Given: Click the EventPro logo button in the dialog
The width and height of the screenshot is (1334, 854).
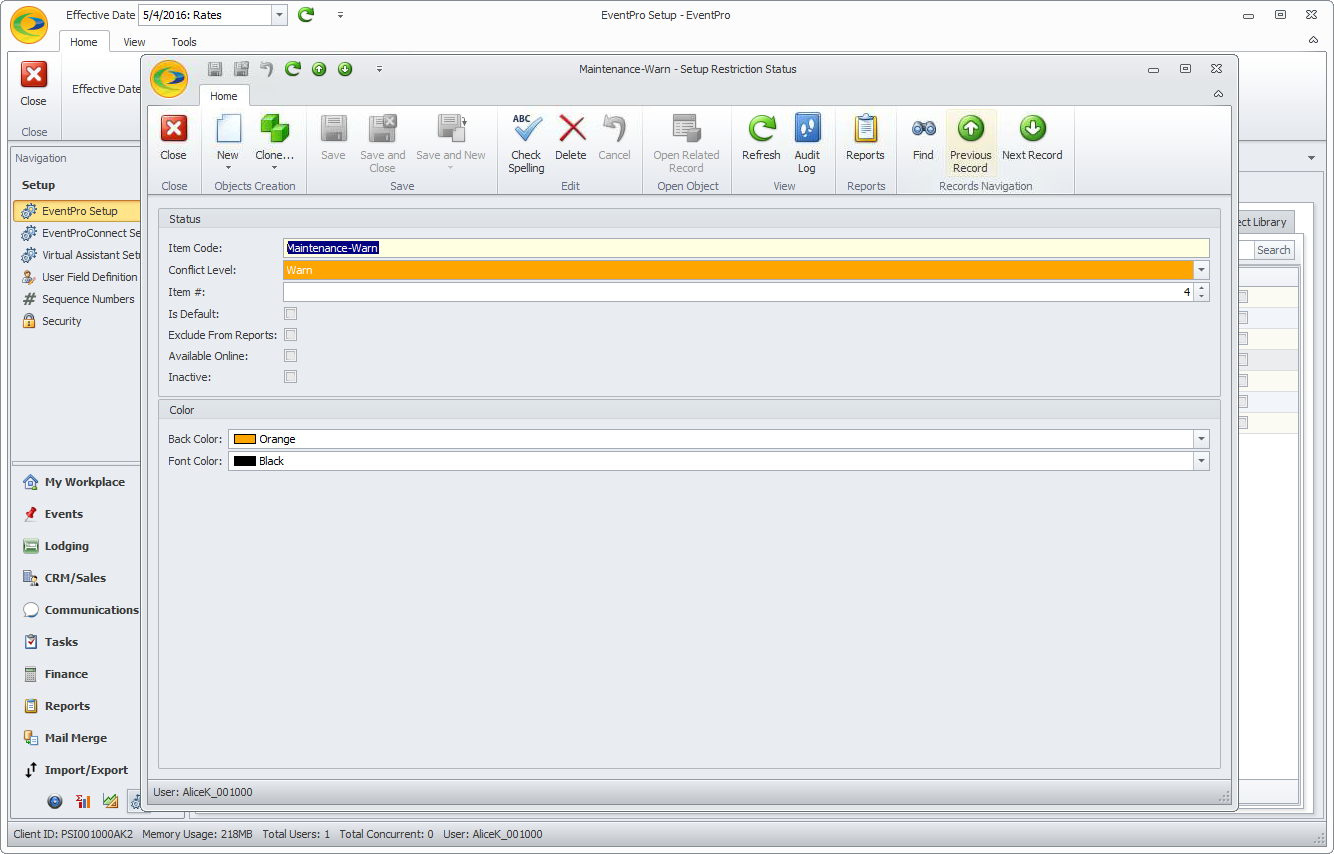Looking at the screenshot, I should tap(169, 79).
